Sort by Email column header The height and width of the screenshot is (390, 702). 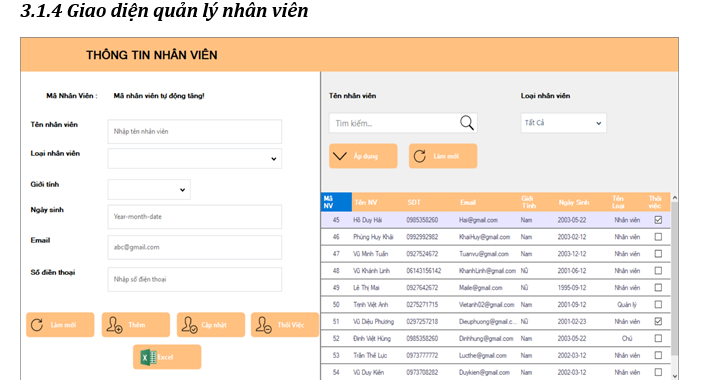point(487,202)
